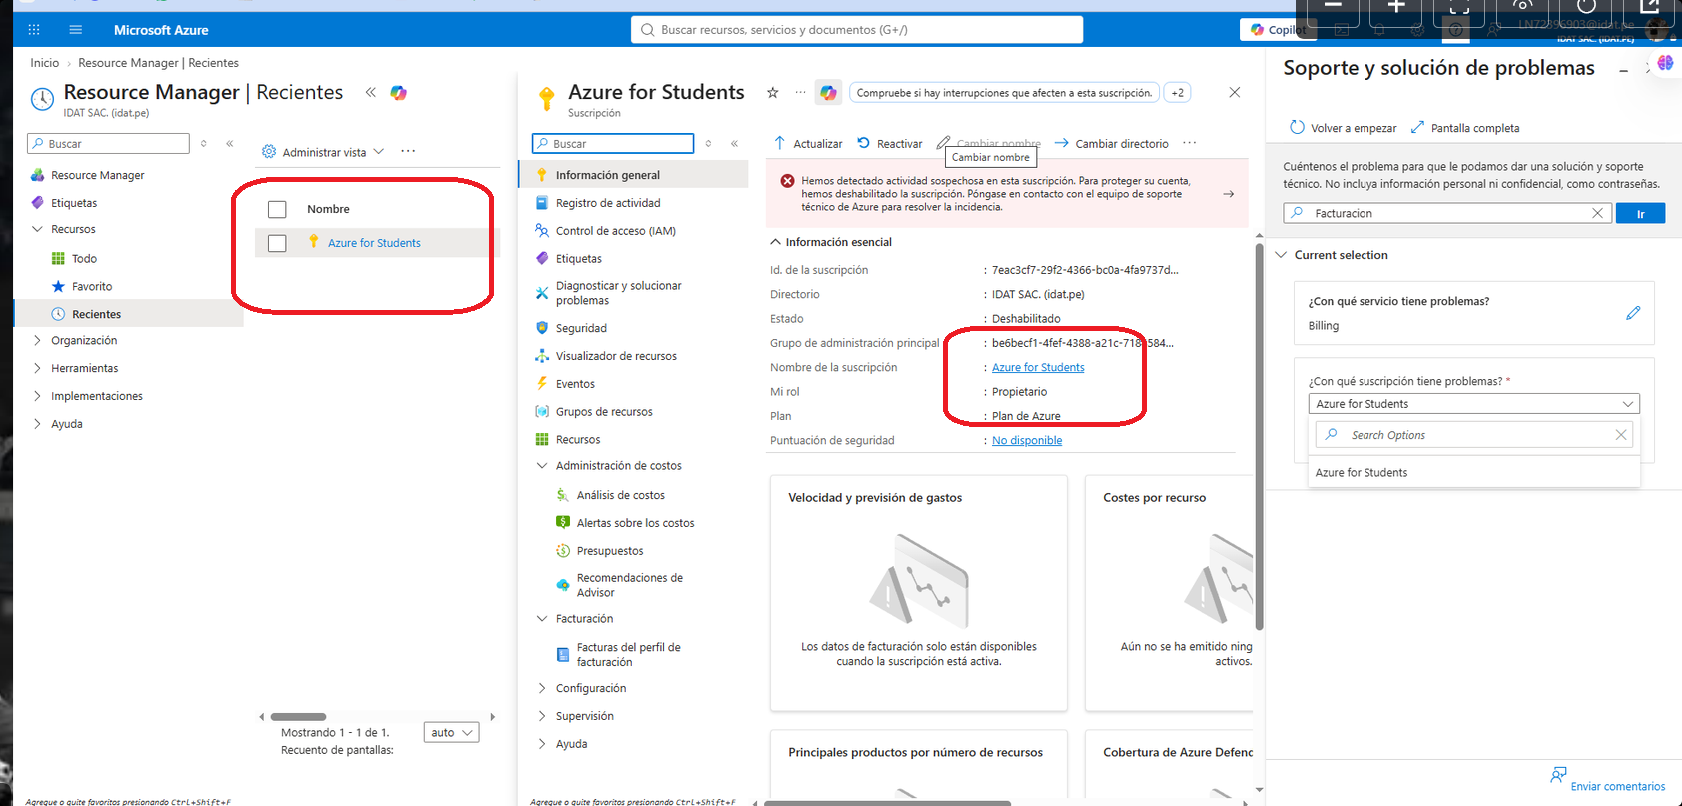Open the Control de acceso (IAM) icon
1682x806 pixels.
coord(542,231)
